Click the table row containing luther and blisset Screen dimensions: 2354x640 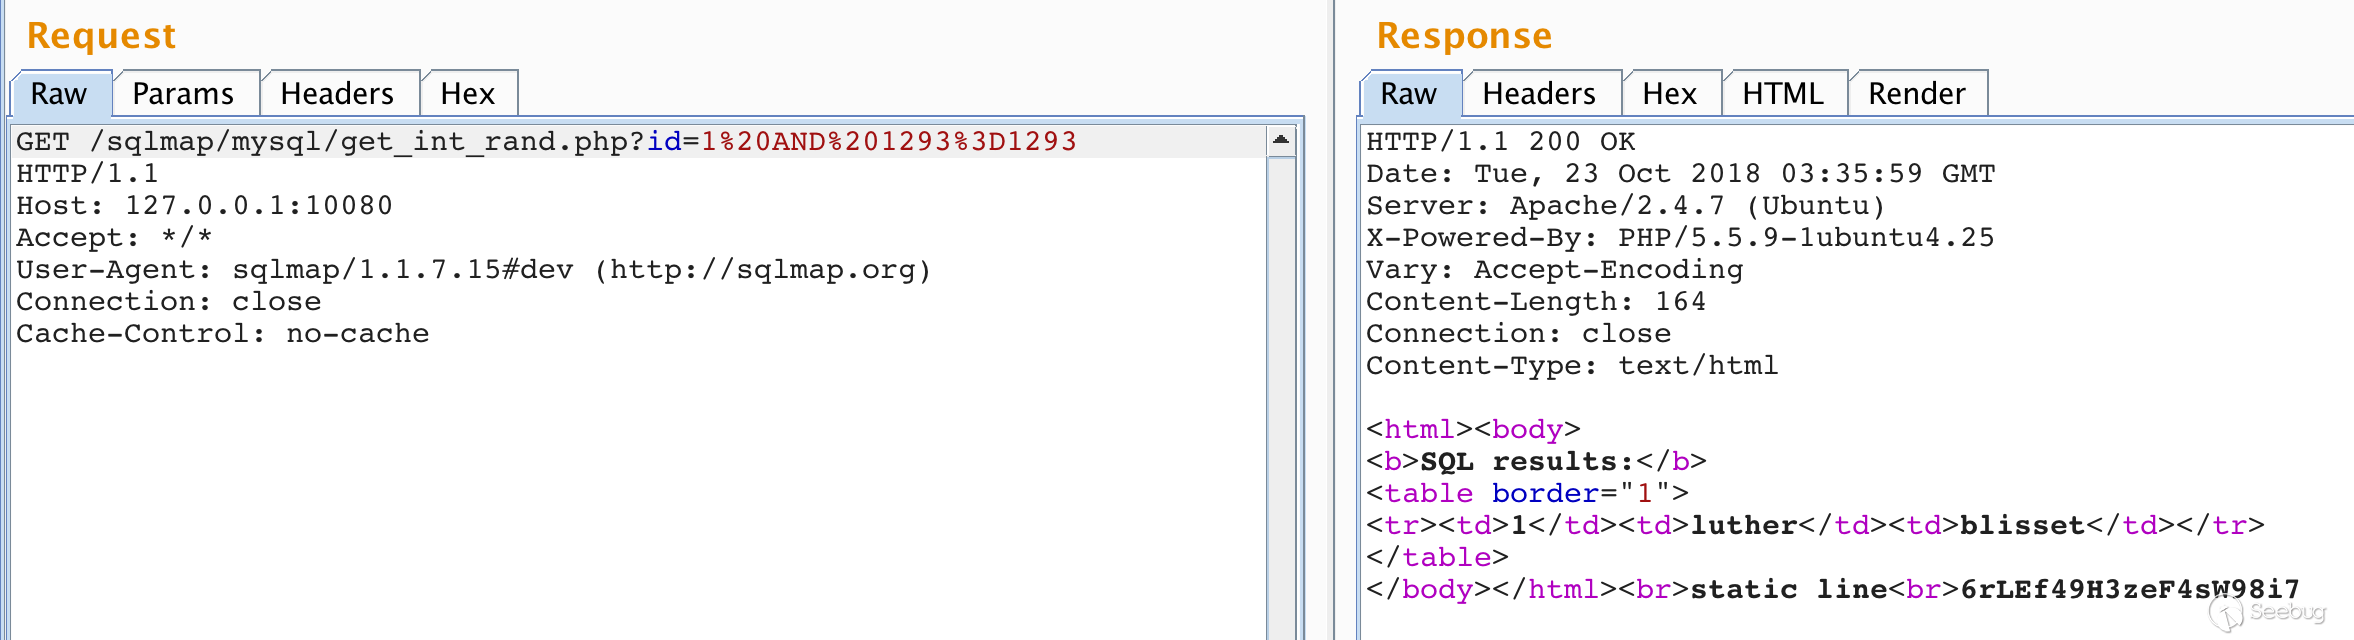[x=1814, y=526]
